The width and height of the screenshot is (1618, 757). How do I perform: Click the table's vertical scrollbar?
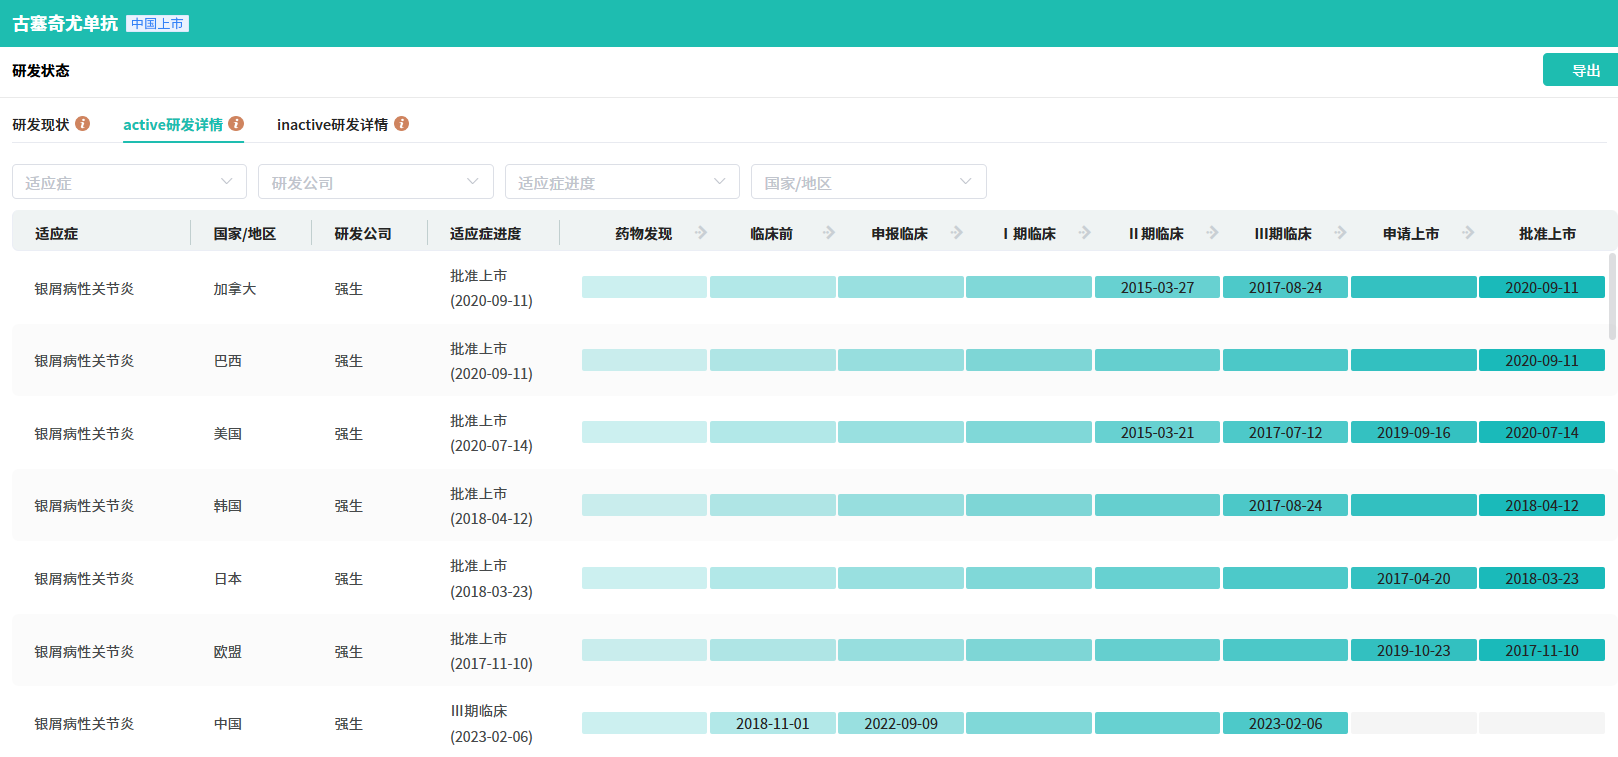[1612, 296]
